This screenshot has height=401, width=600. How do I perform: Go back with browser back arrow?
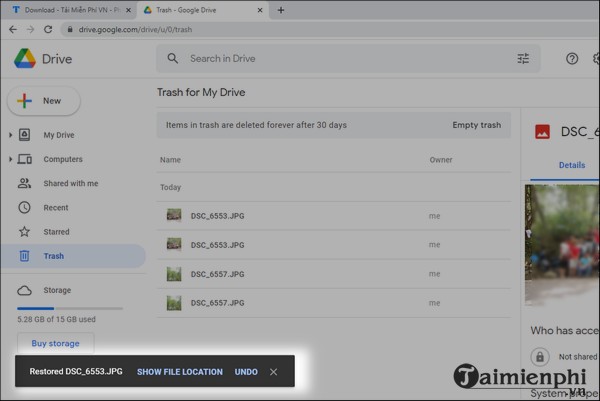click(x=13, y=29)
